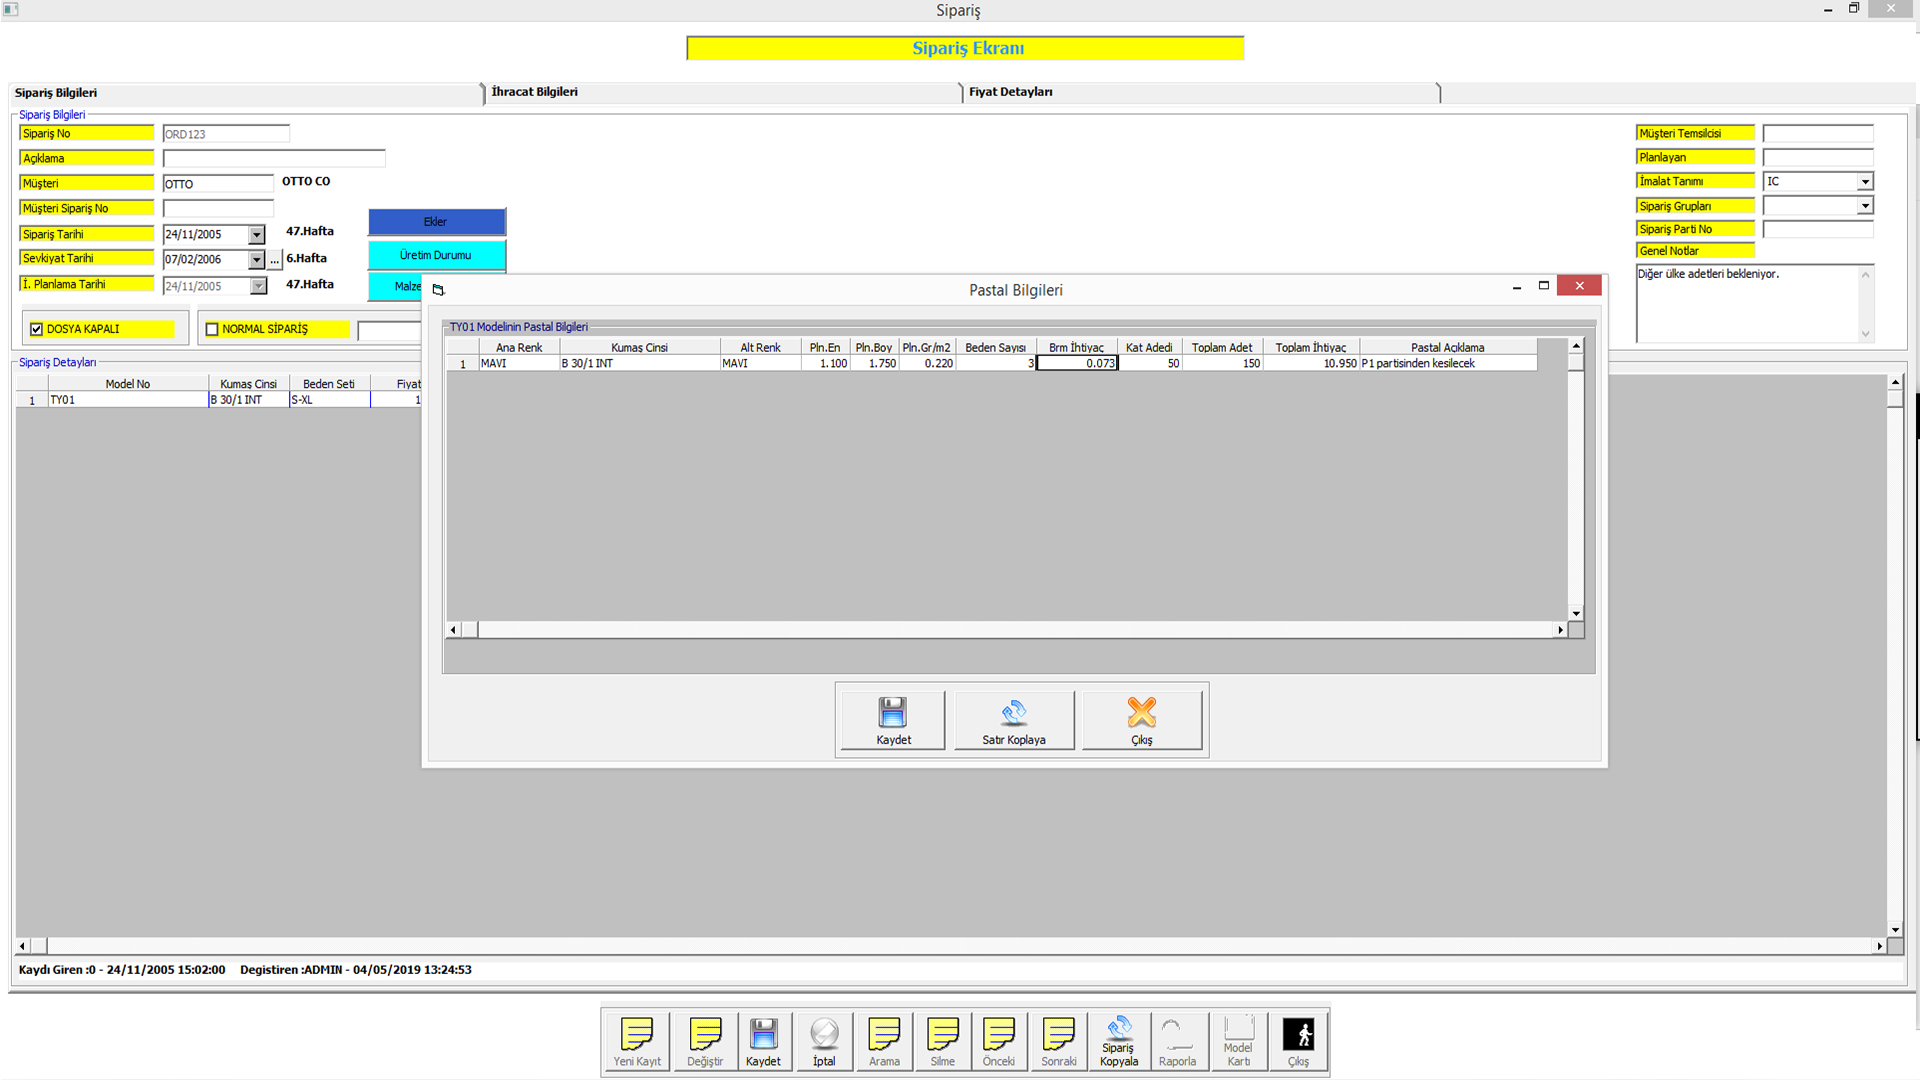The width and height of the screenshot is (1920, 1080).
Task: Click the Yeni Kayıt toolbar icon
Action: click(637, 1034)
